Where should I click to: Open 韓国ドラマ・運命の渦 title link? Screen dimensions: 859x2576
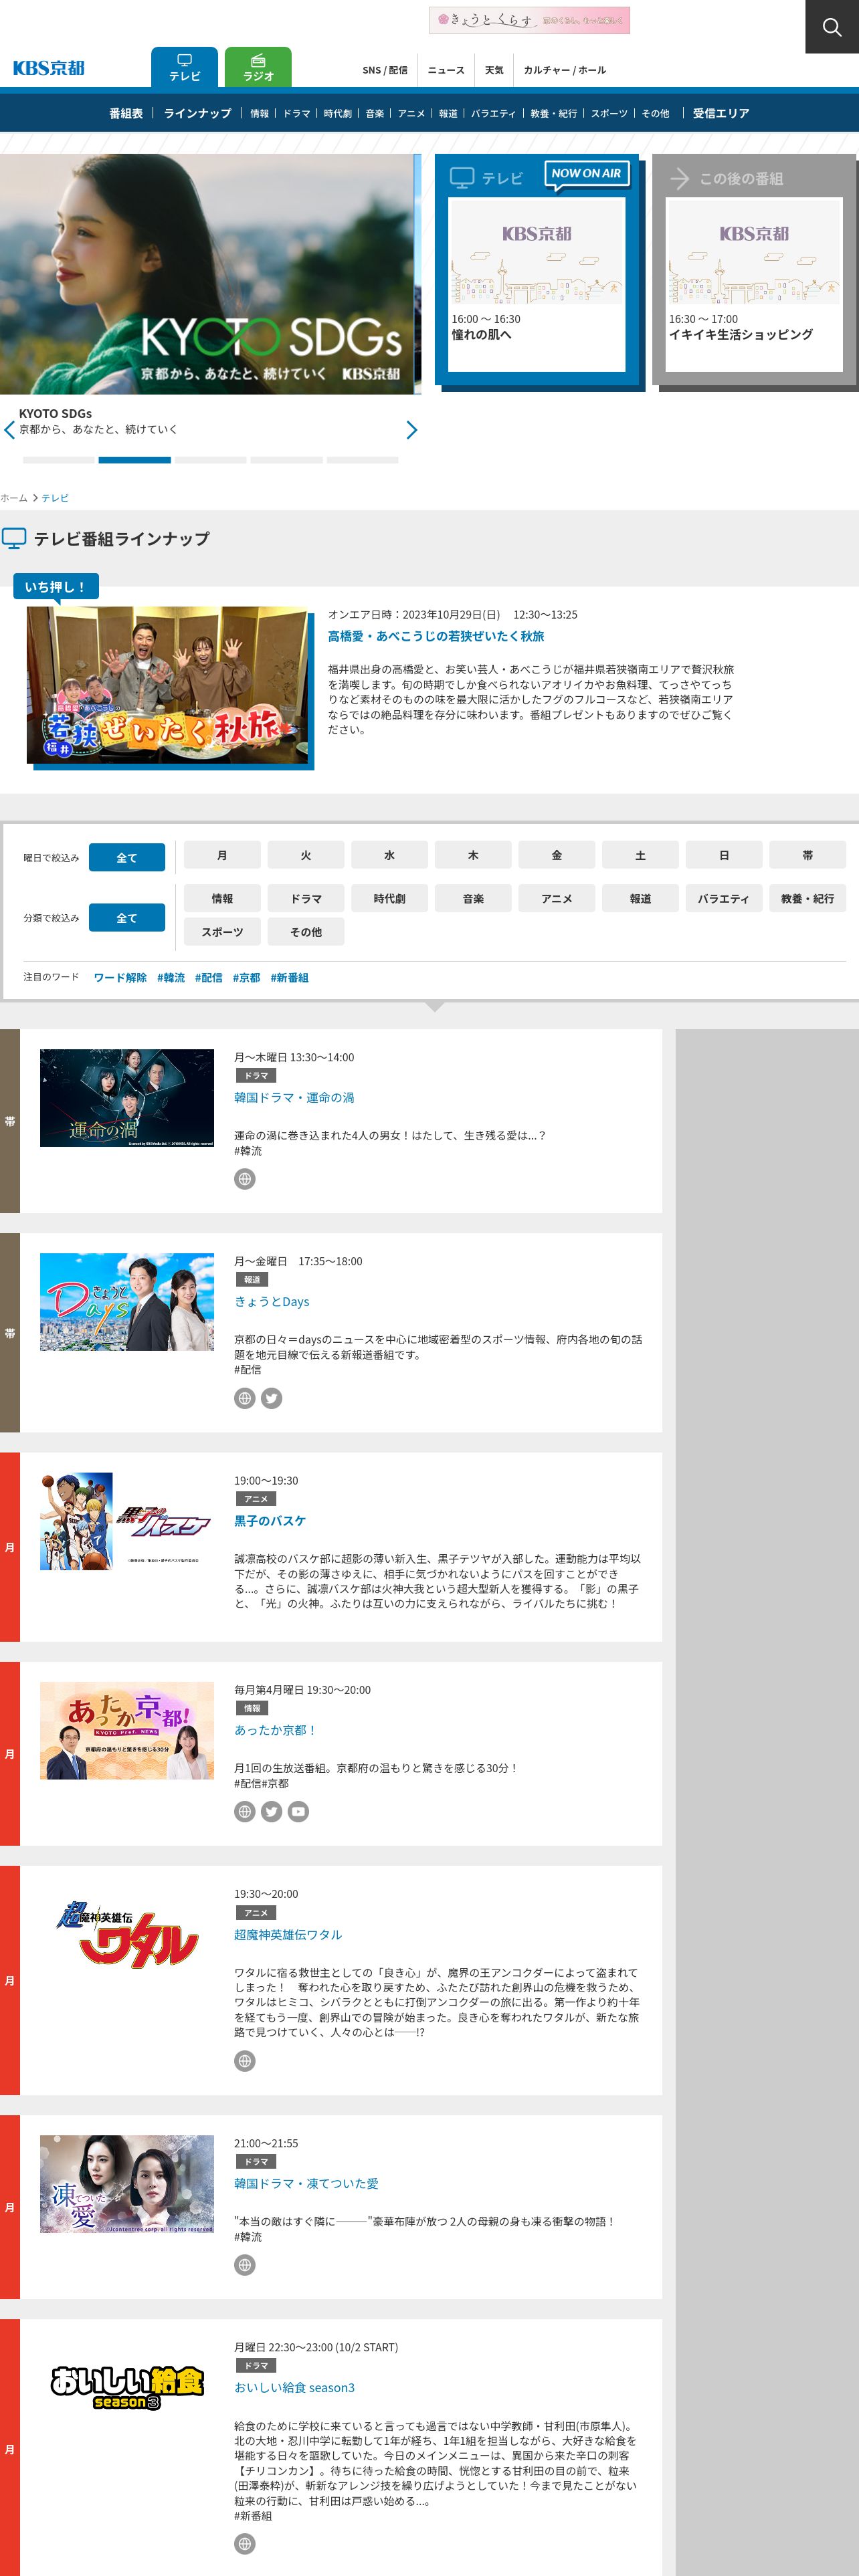click(294, 1098)
